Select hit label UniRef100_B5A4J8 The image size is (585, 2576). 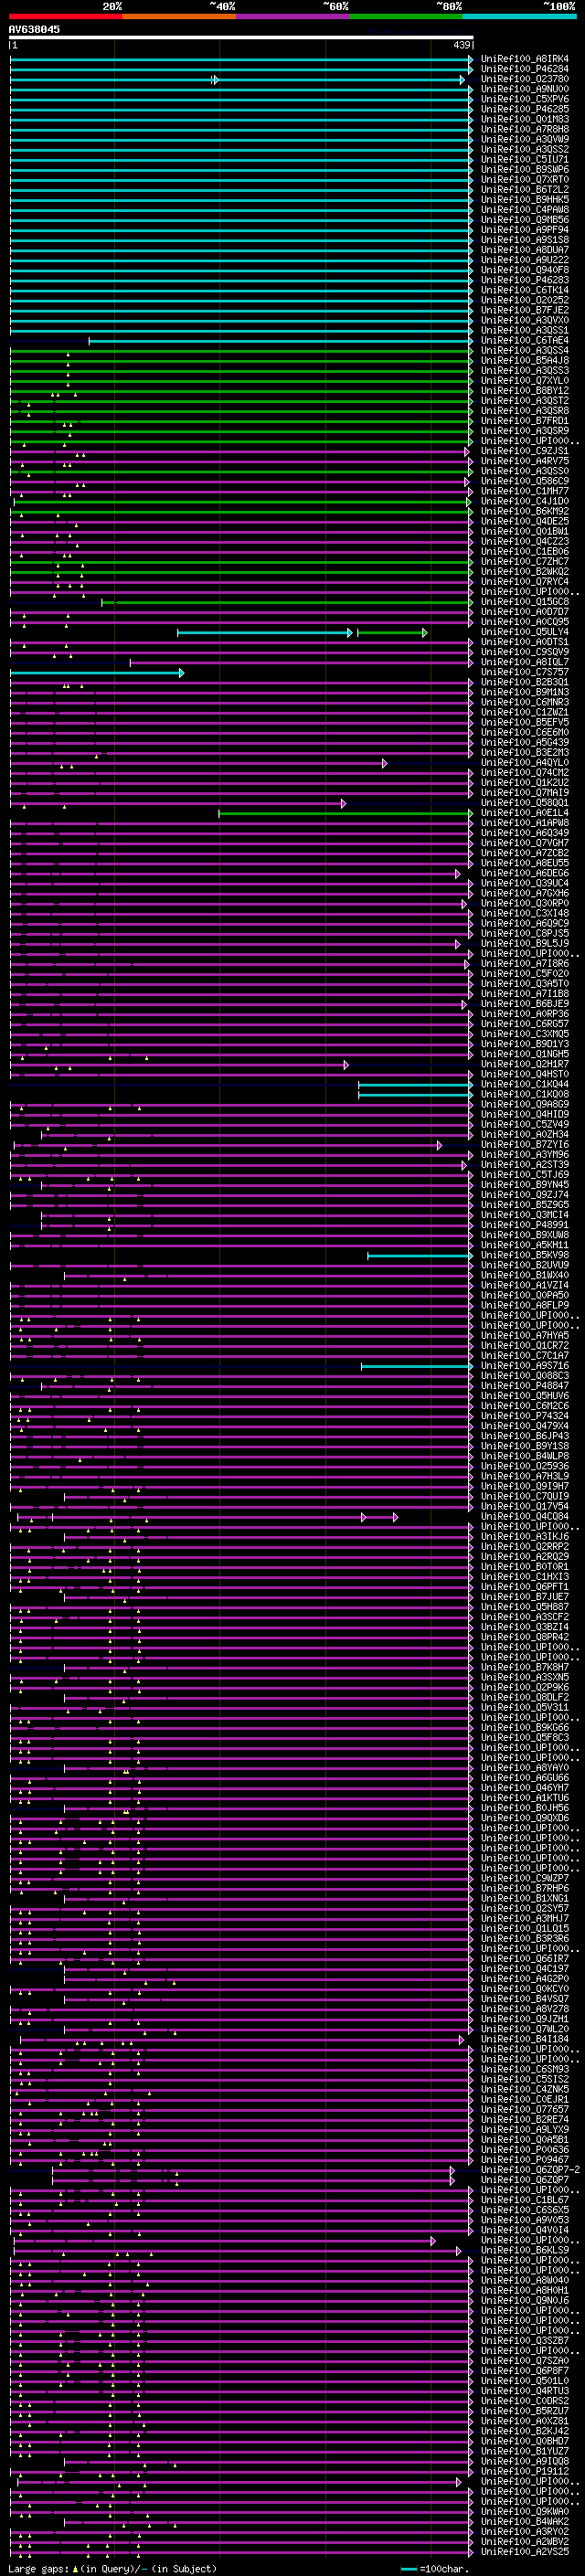(x=524, y=360)
